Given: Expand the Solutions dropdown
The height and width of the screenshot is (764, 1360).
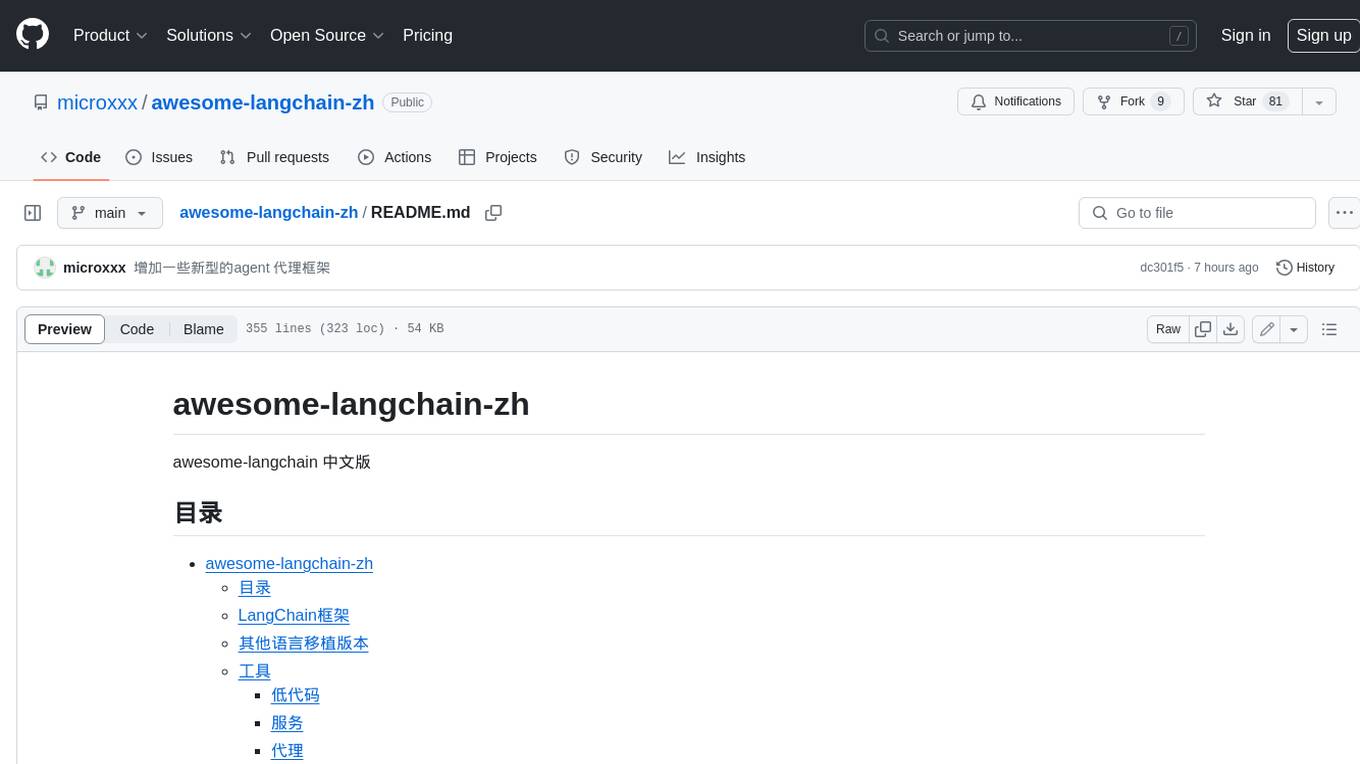Looking at the screenshot, I should coord(209,35).
